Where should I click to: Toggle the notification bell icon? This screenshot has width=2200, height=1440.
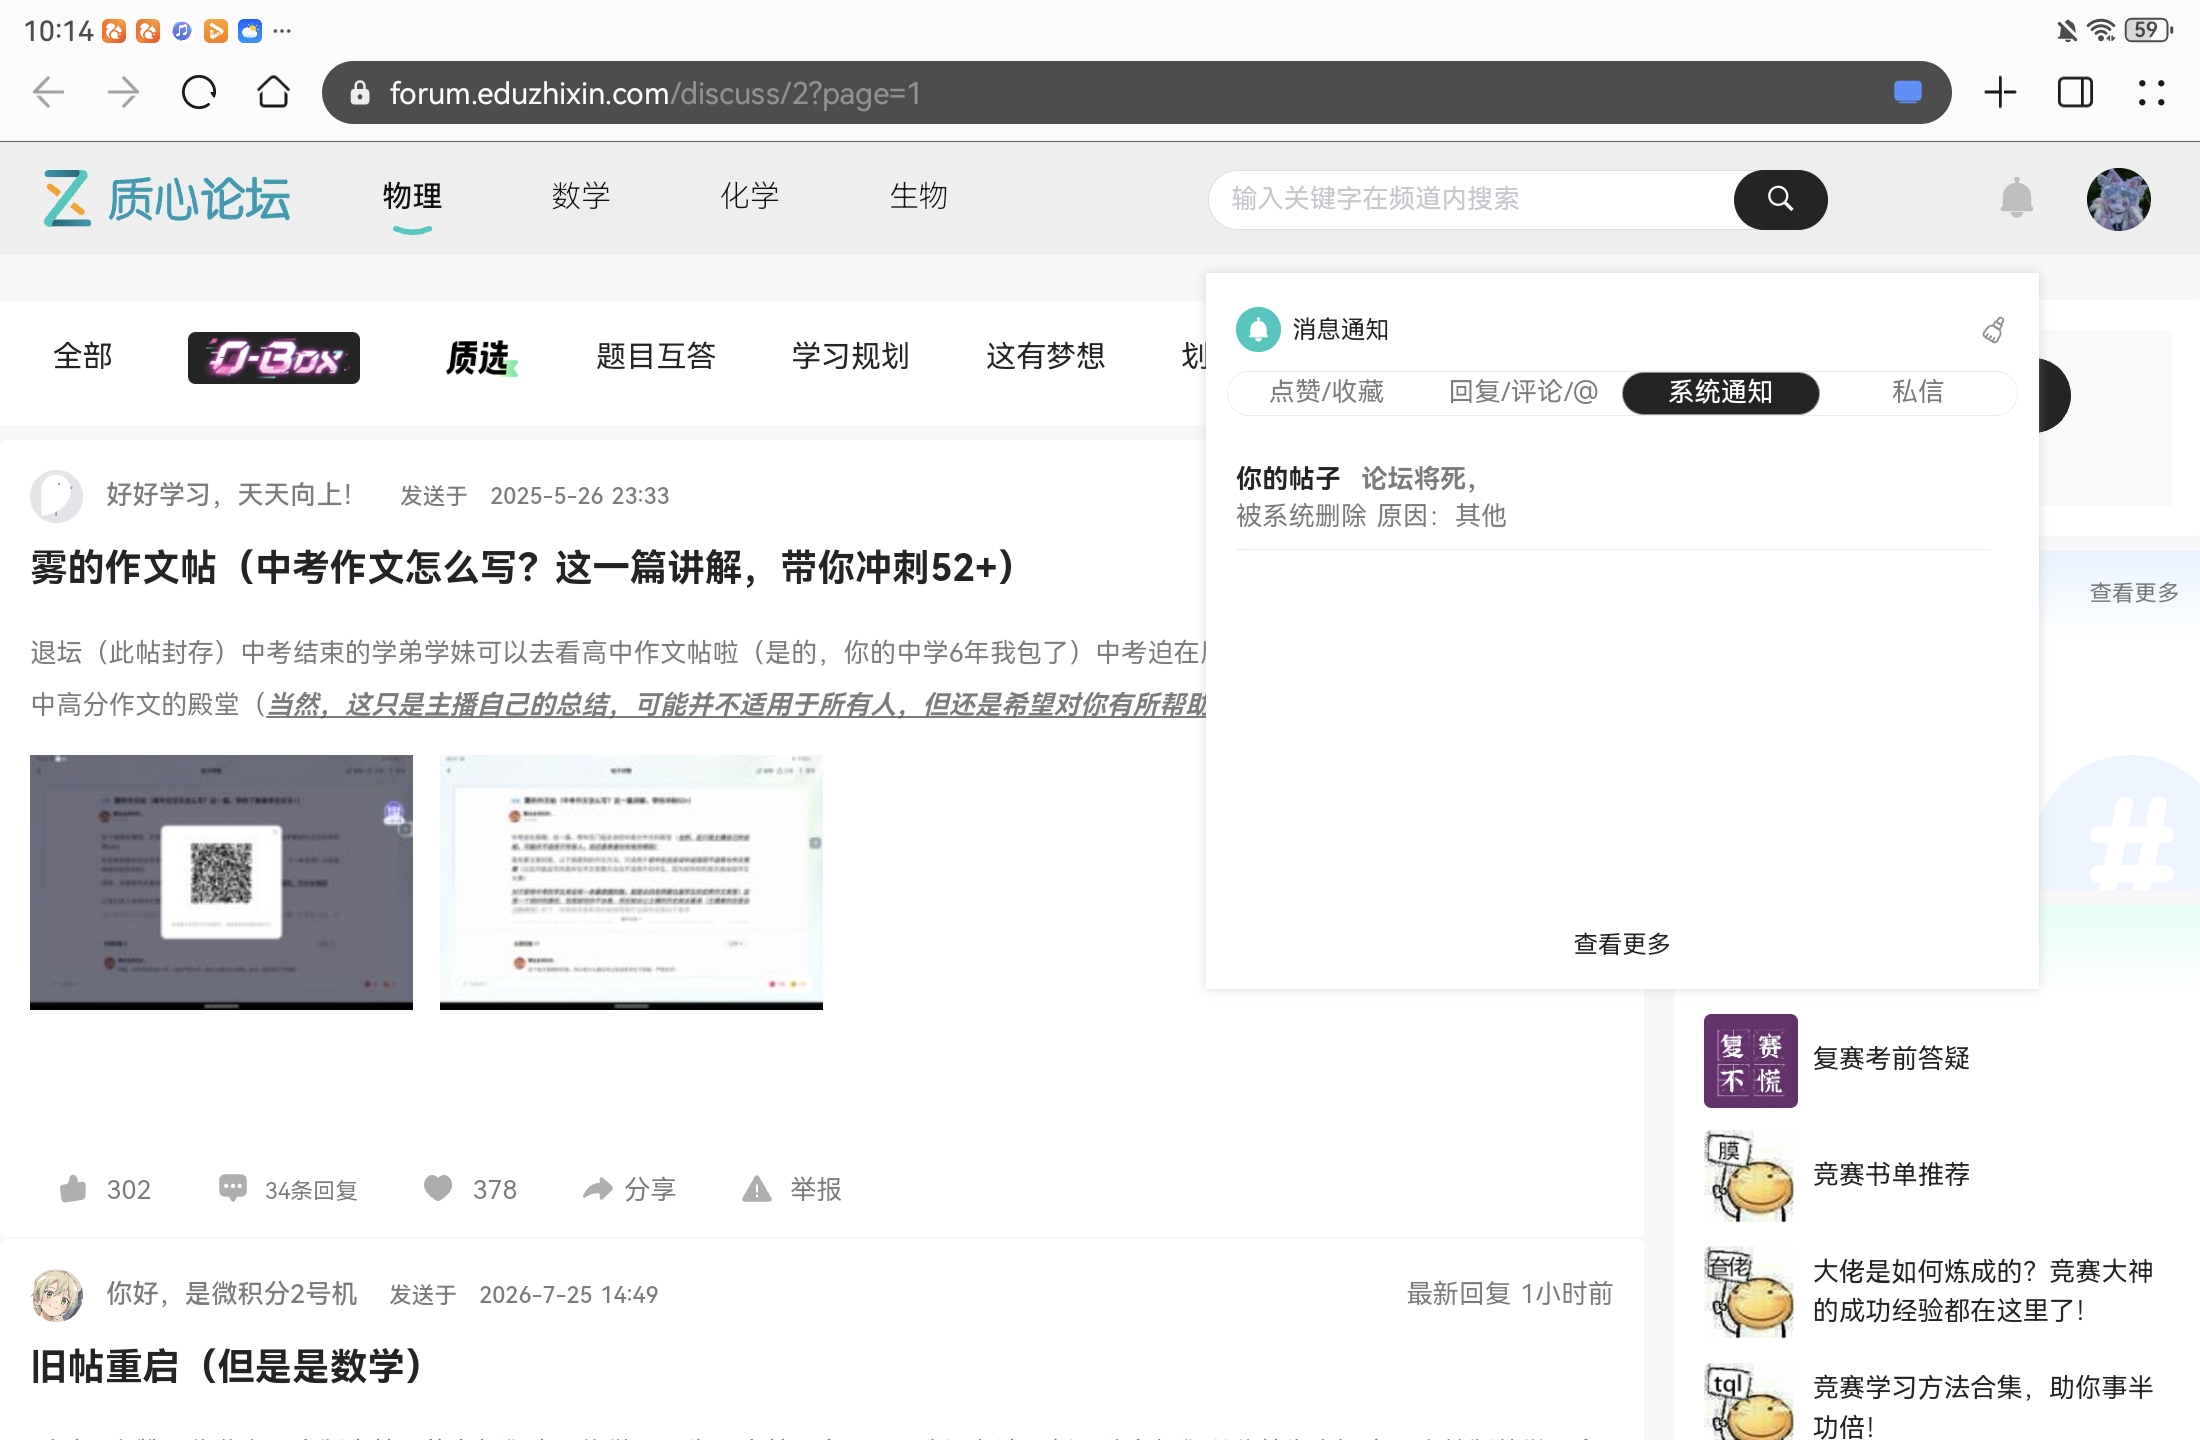(x=2017, y=198)
